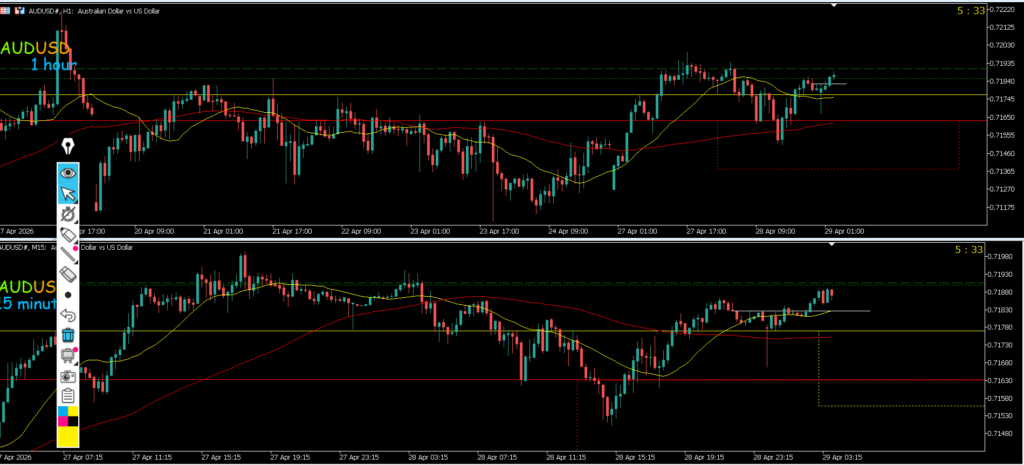Click the '28 Apr 03:15' time label
The image size is (1024, 465).
tap(430, 457)
